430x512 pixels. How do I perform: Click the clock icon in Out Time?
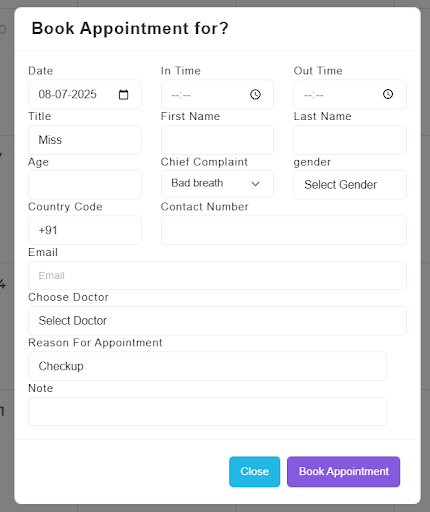pos(388,94)
